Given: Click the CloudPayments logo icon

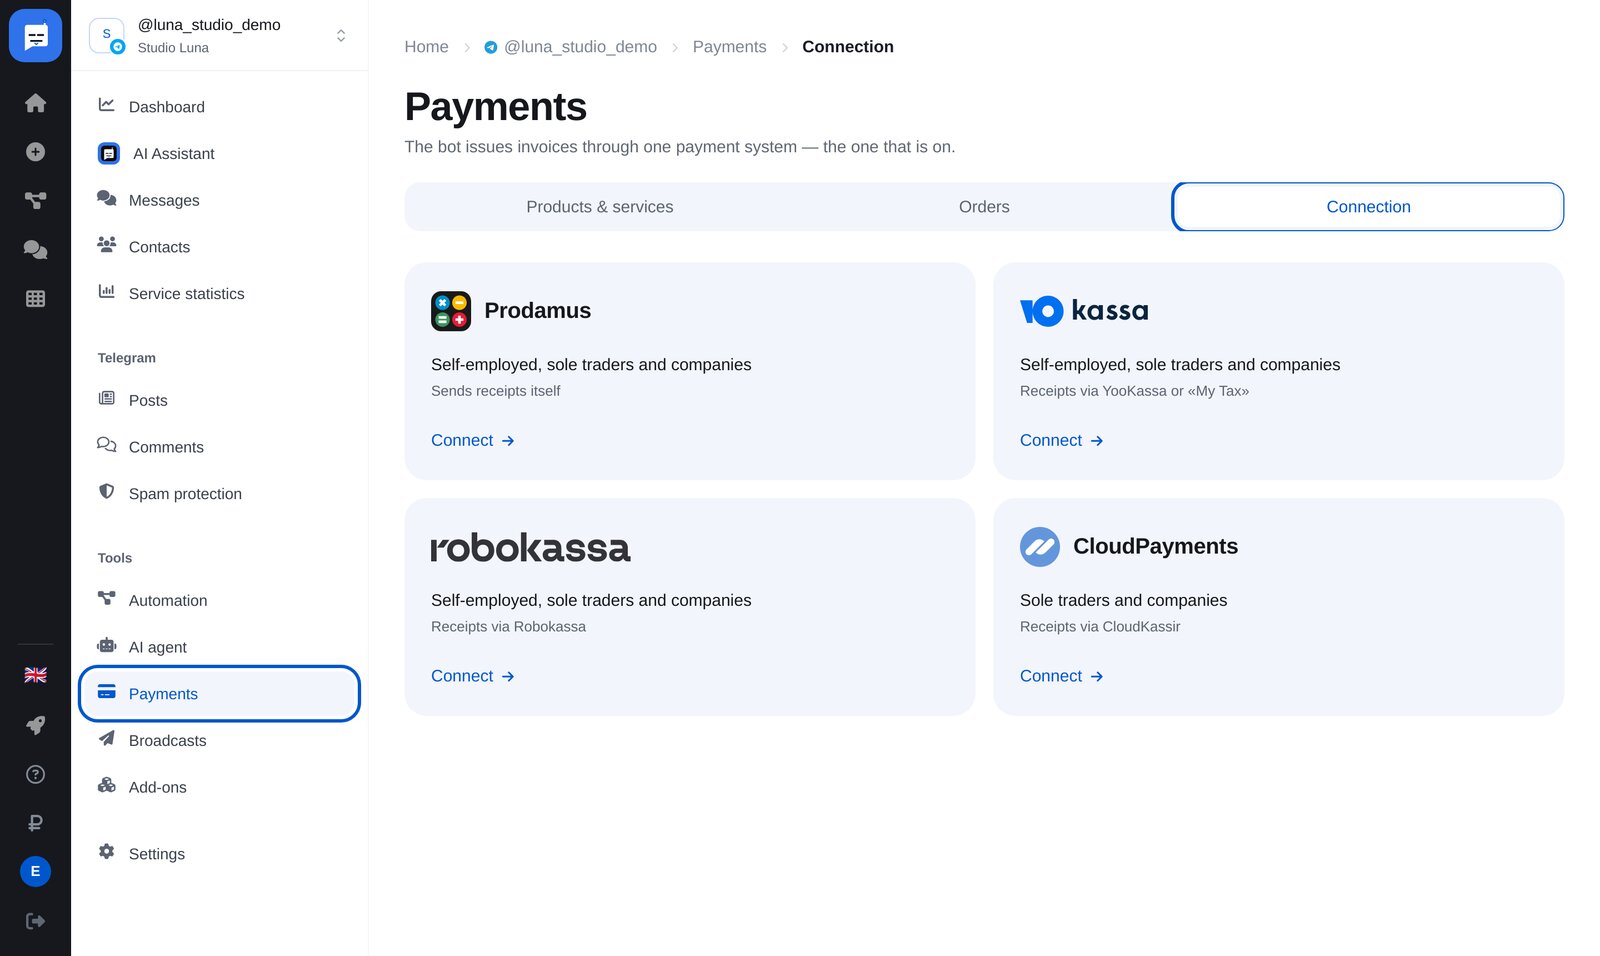Looking at the screenshot, I should click(1040, 547).
